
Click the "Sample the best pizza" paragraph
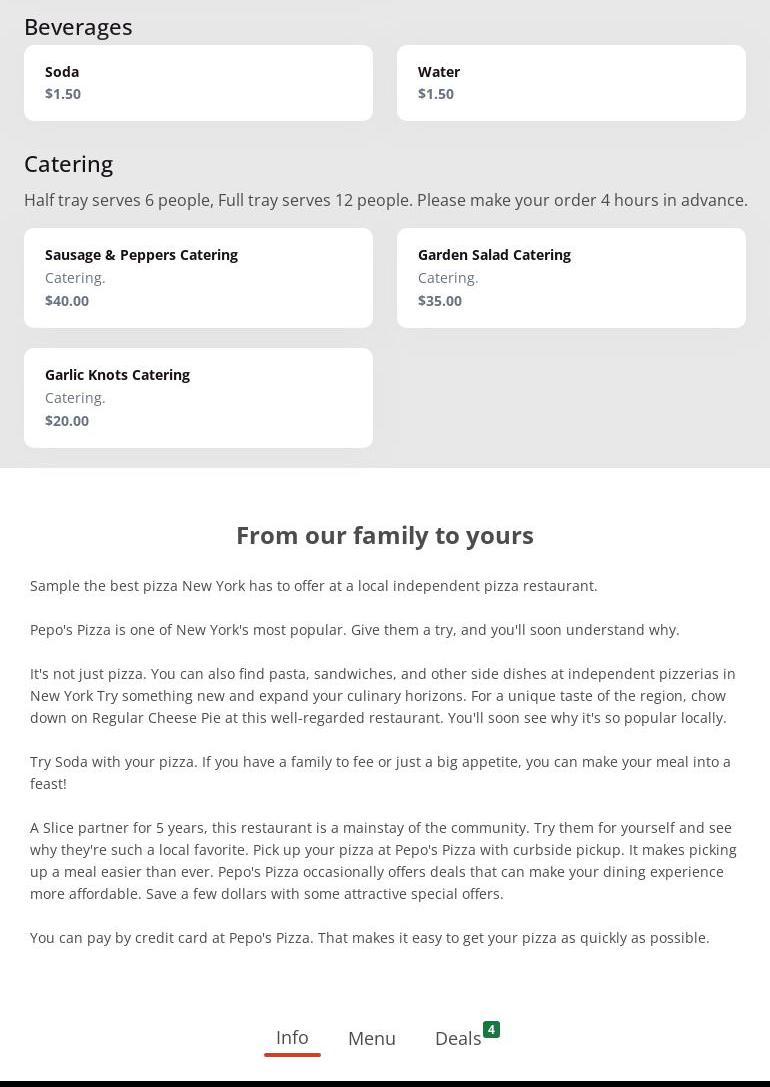313,586
